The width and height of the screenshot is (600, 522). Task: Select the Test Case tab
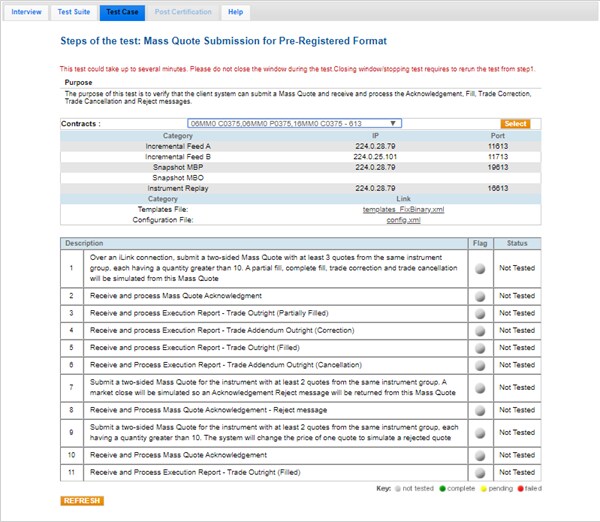[x=123, y=12]
